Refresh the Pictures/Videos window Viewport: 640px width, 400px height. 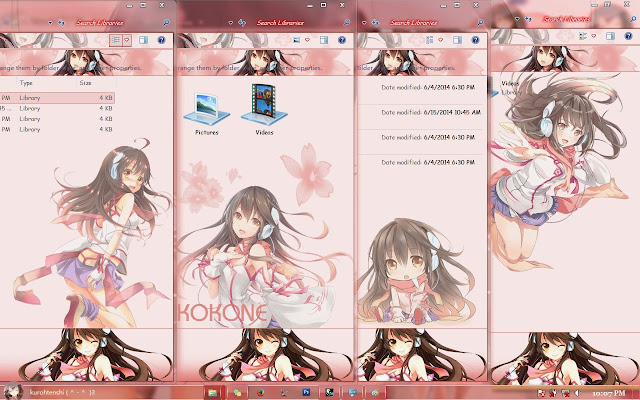pyautogui.click(x=242, y=23)
